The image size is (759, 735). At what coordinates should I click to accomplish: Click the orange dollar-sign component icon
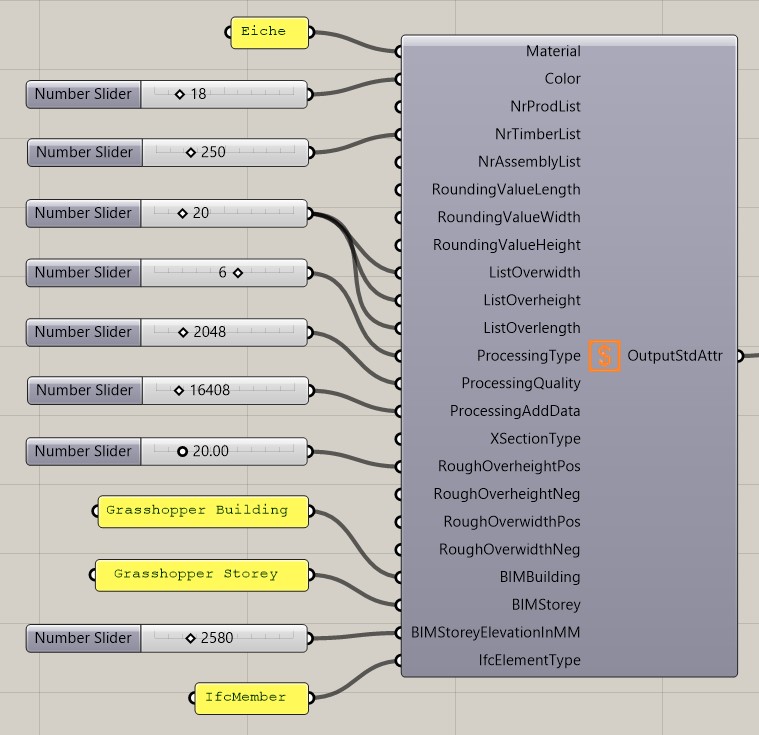[605, 356]
